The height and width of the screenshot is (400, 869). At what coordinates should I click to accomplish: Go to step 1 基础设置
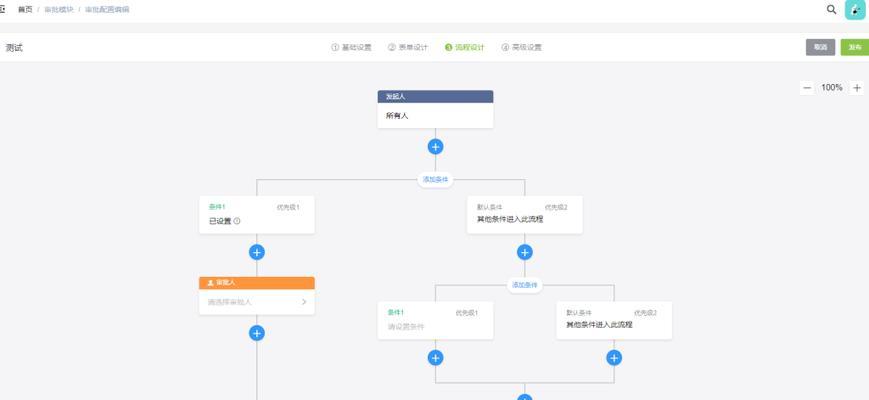coord(351,47)
